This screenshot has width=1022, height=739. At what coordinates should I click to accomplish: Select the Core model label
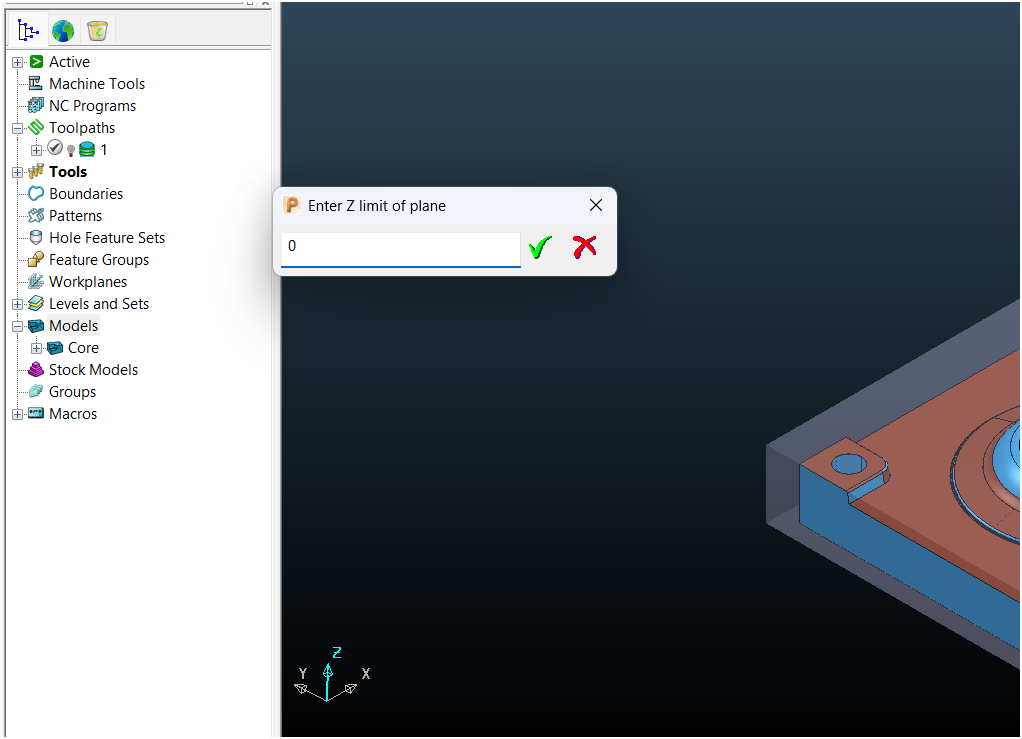(x=83, y=349)
